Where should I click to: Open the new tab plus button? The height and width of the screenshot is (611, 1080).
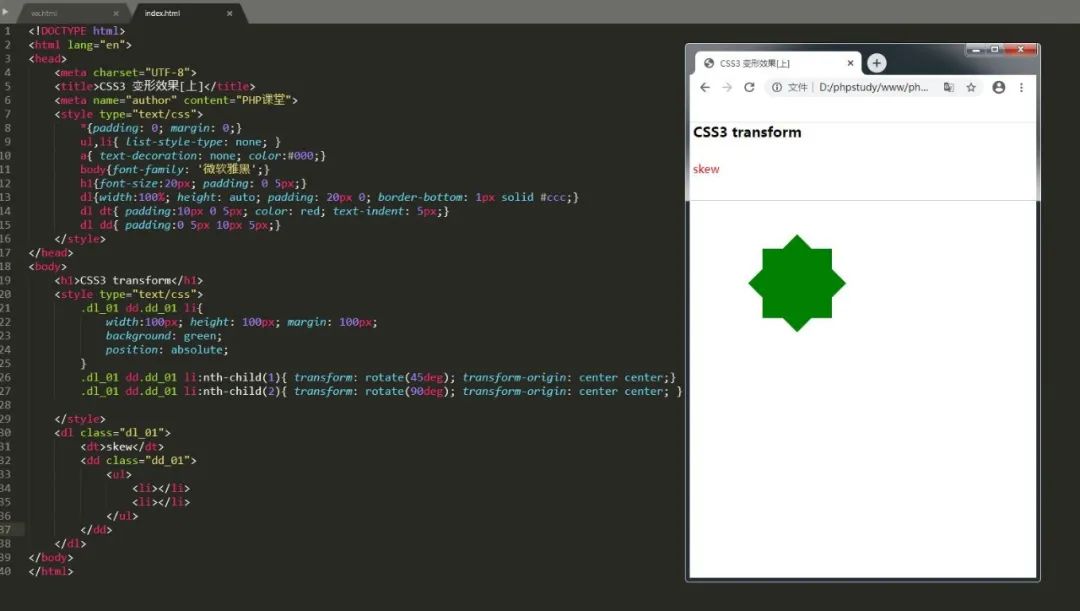pos(876,63)
